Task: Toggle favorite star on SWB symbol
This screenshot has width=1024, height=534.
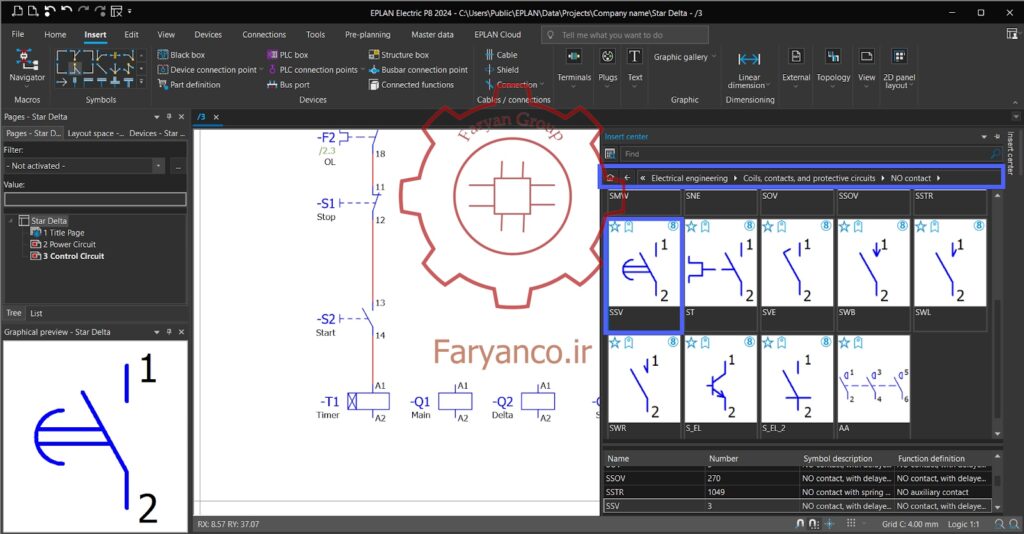Action: pos(844,227)
